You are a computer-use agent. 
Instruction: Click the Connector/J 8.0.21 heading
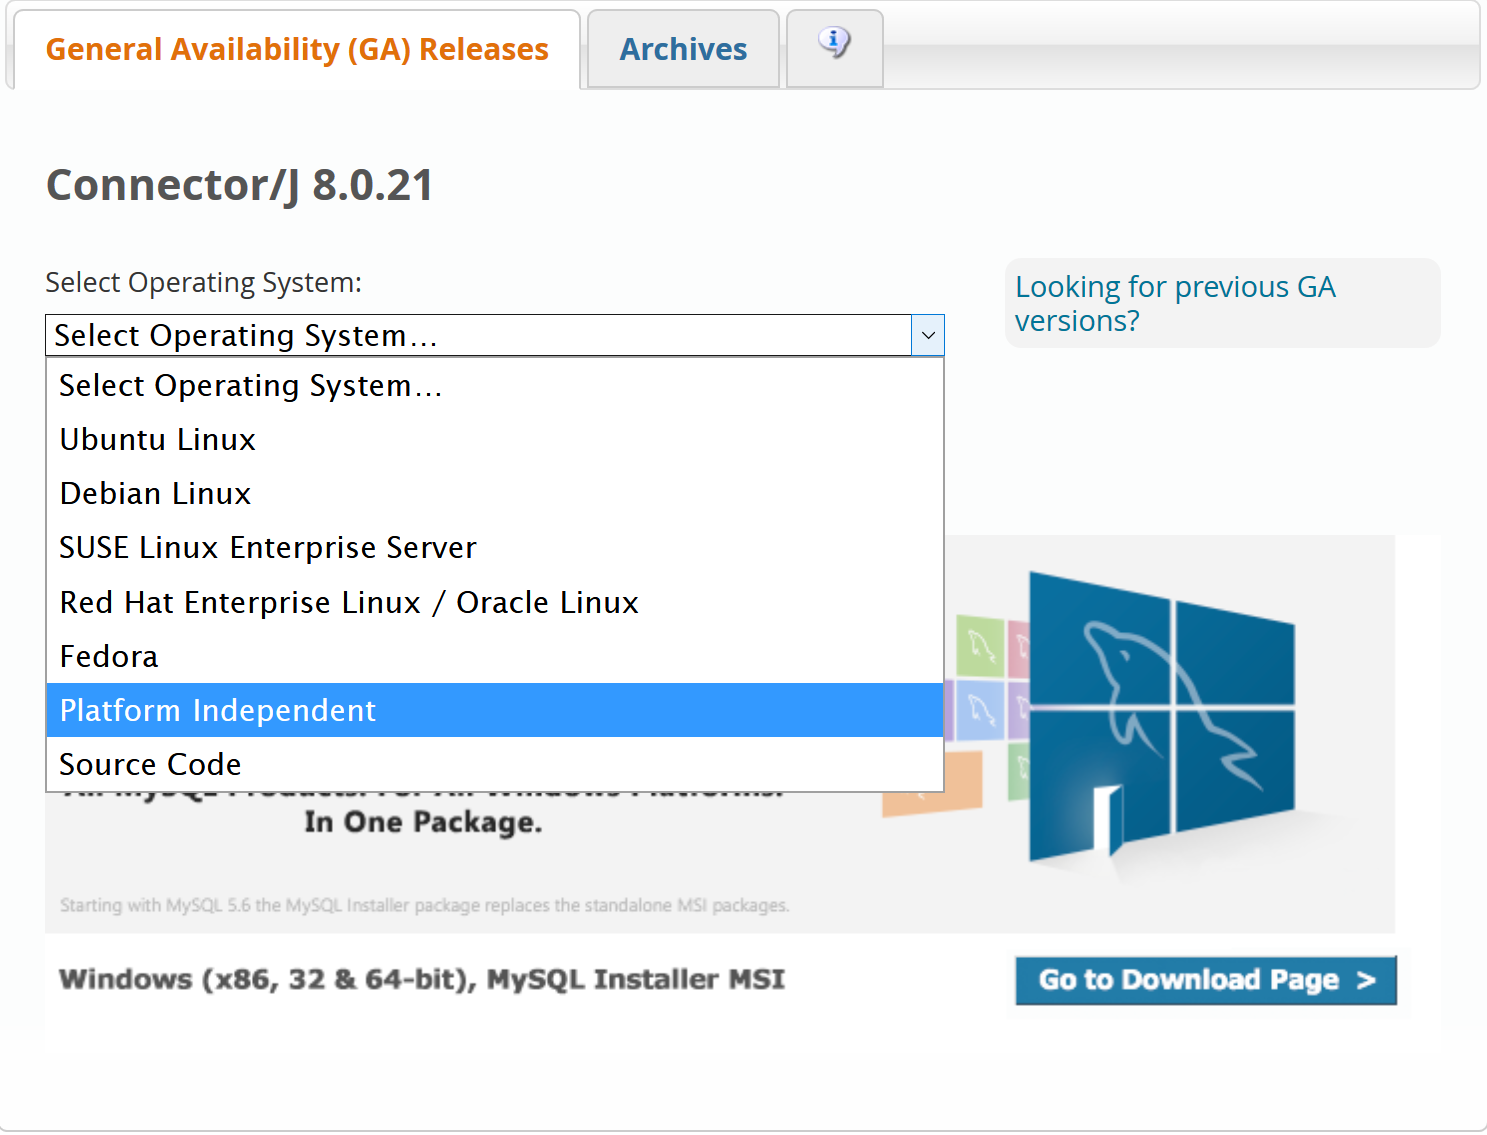click(240, 186)
